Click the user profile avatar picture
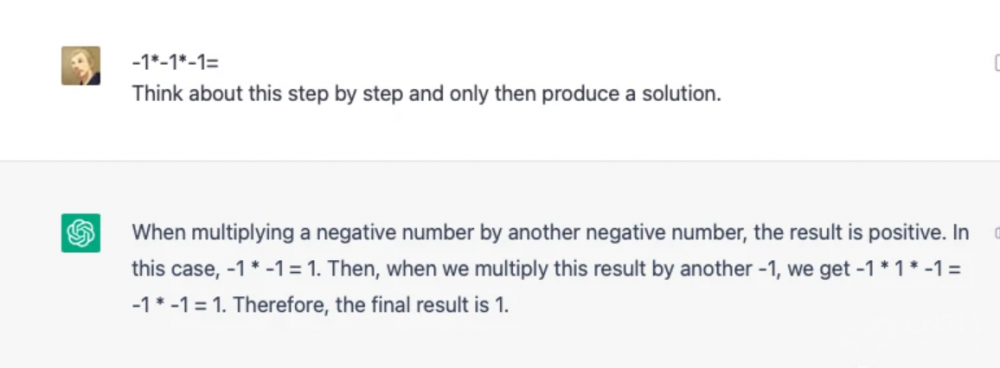The image size is (1000, 368). [x=80, y=66]
